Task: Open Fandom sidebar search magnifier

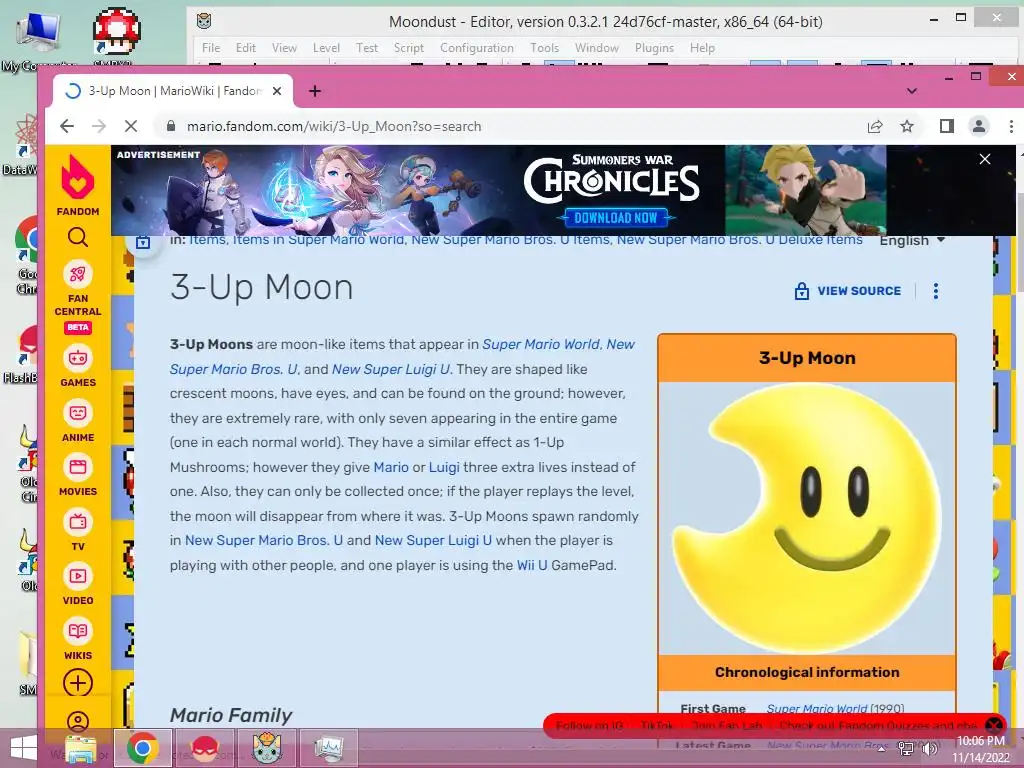Action: 78,237
